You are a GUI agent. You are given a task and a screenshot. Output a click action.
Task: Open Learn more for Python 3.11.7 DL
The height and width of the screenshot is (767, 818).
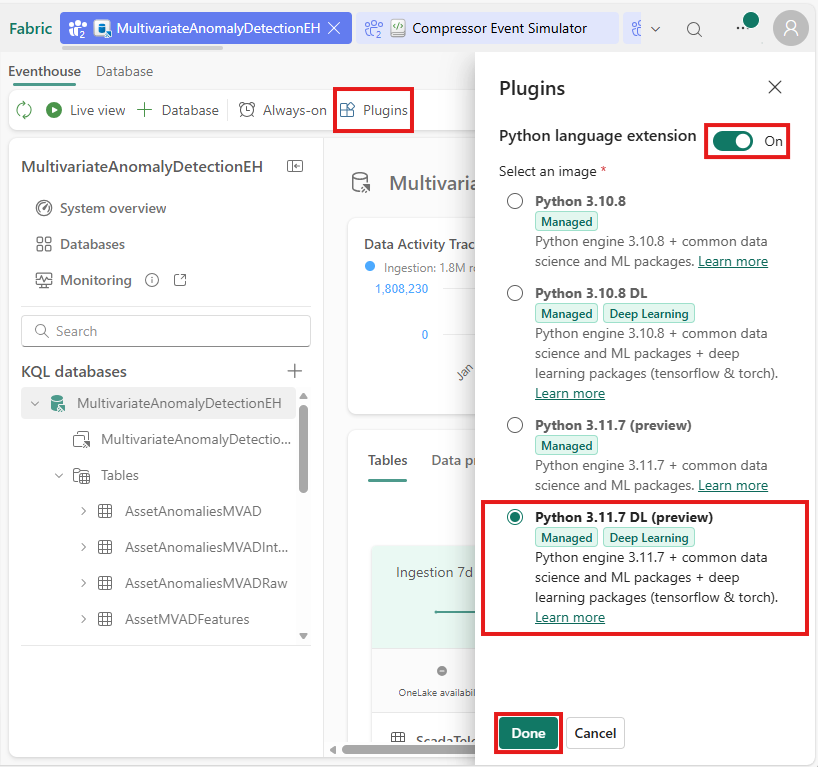[x=570, y=617]
